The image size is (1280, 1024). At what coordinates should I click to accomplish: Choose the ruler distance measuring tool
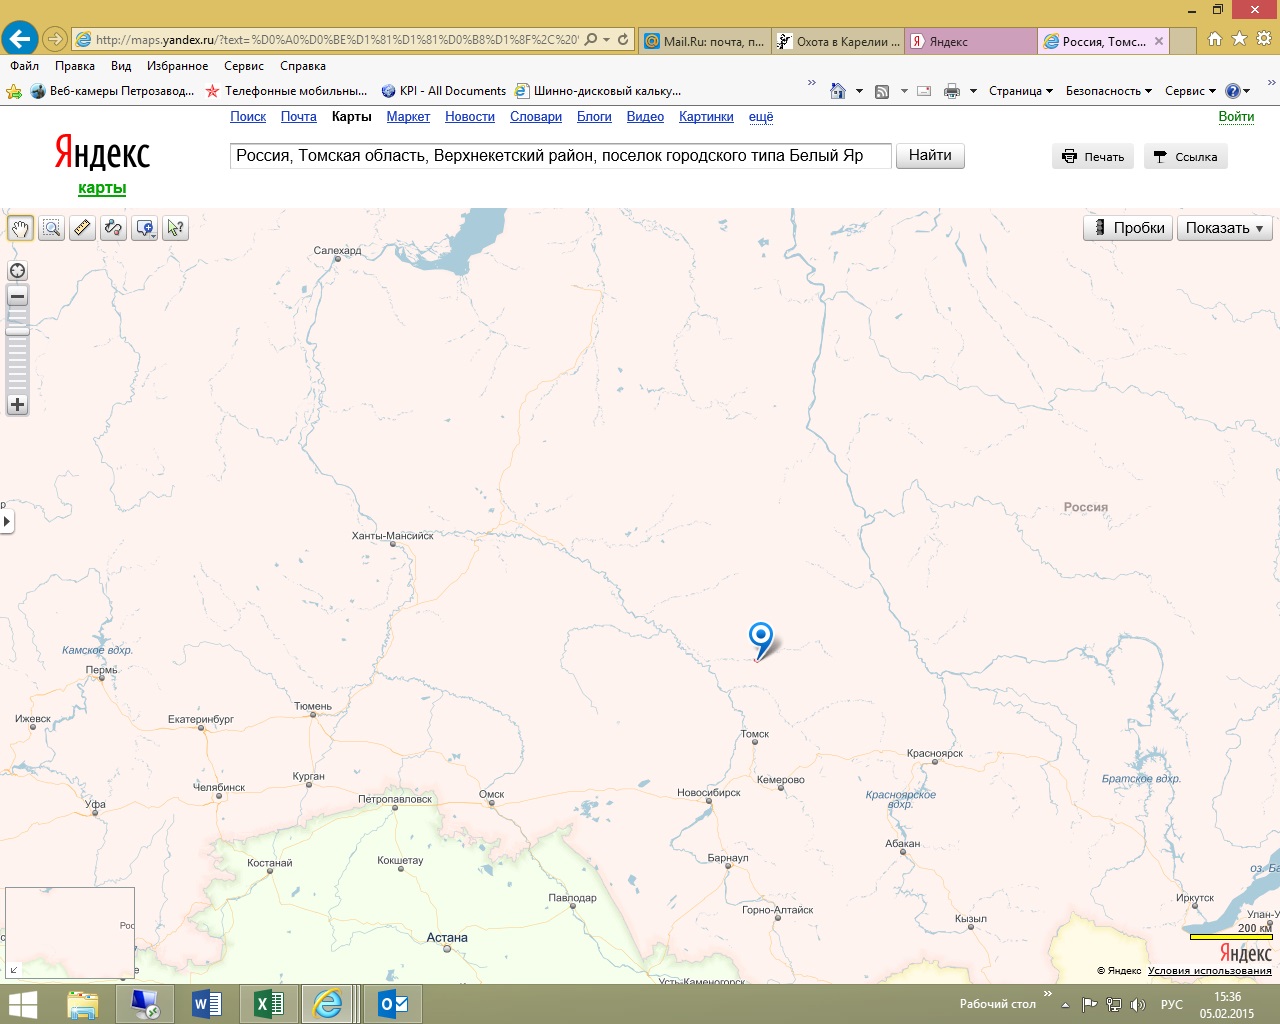tap(82, 228)
